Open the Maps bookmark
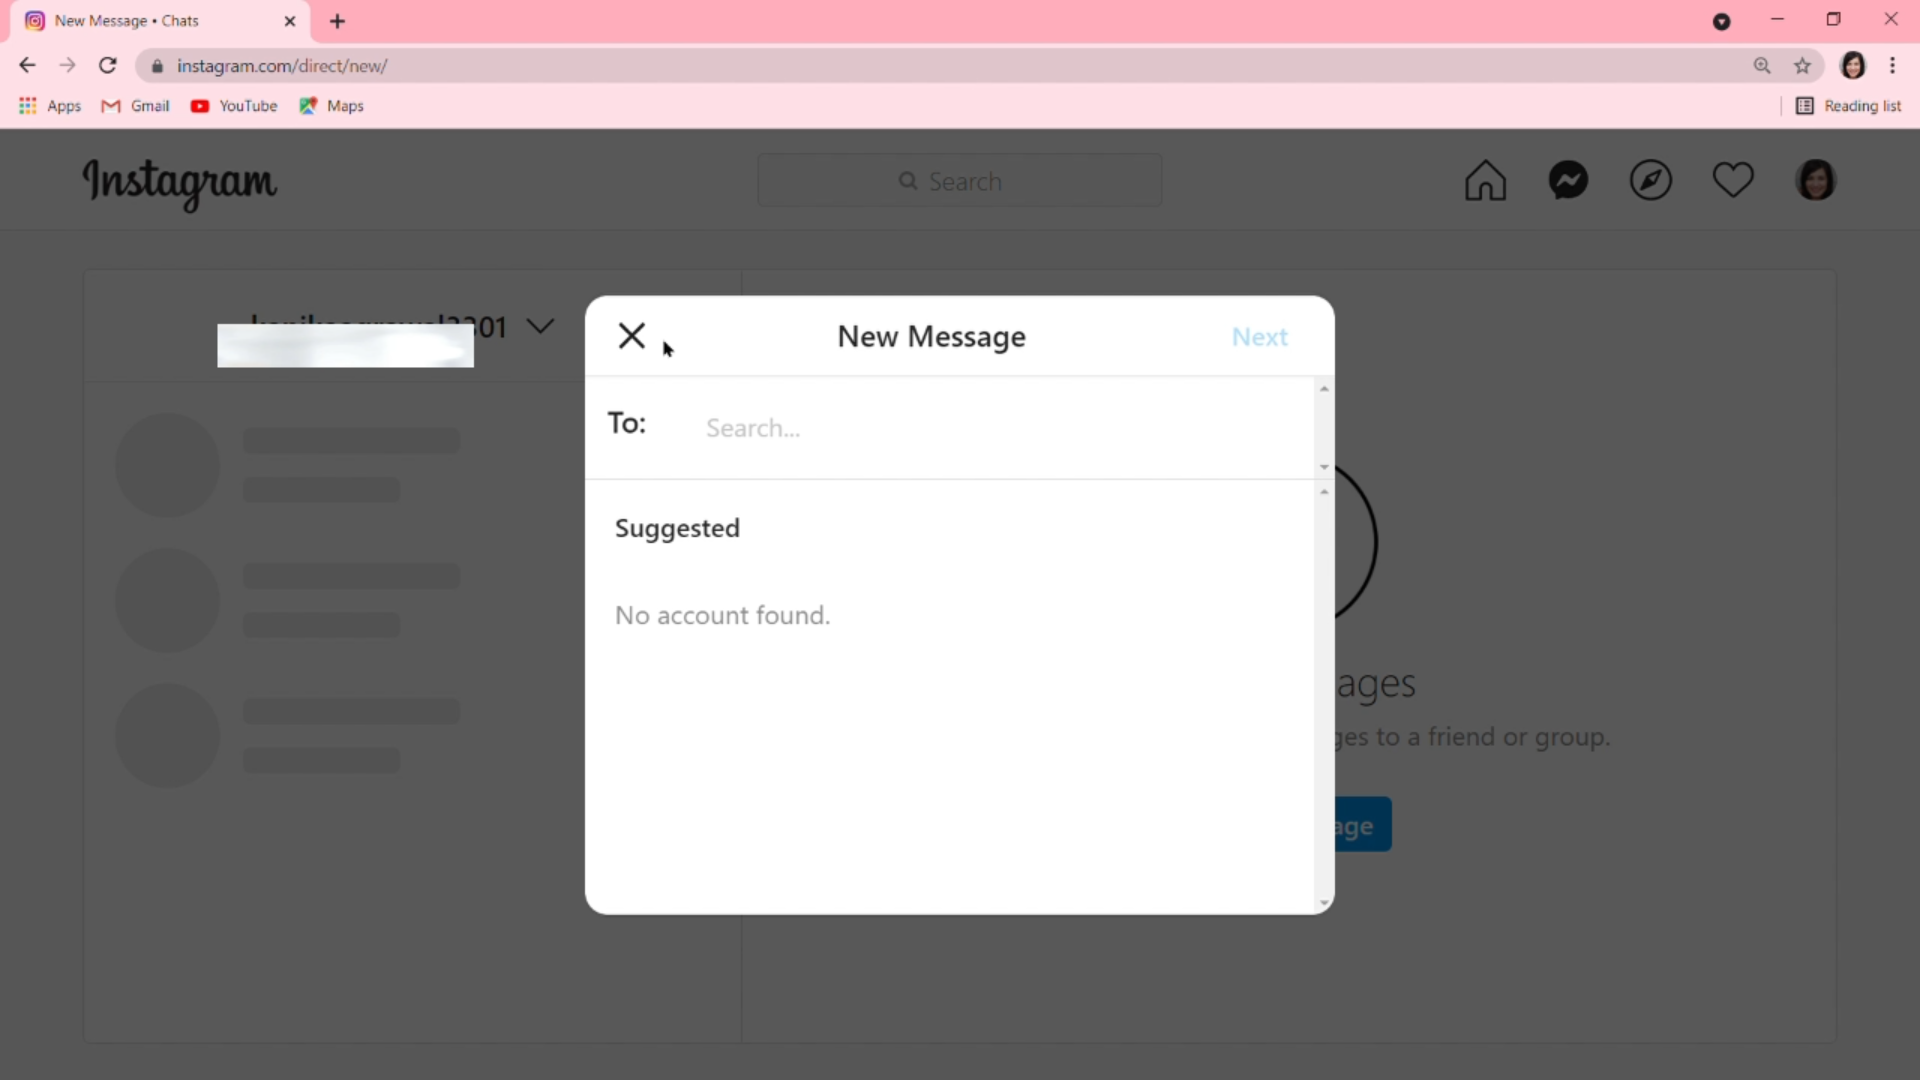The height and width of the screenshot is (1080, 1920). (x=332, y=106)
